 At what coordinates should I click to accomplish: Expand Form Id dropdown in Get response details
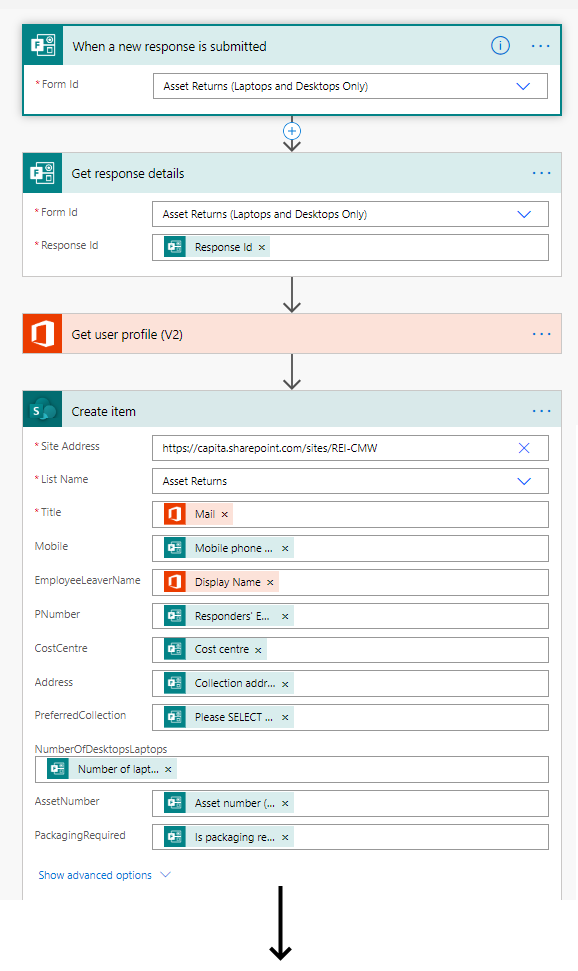coord(524,214)
